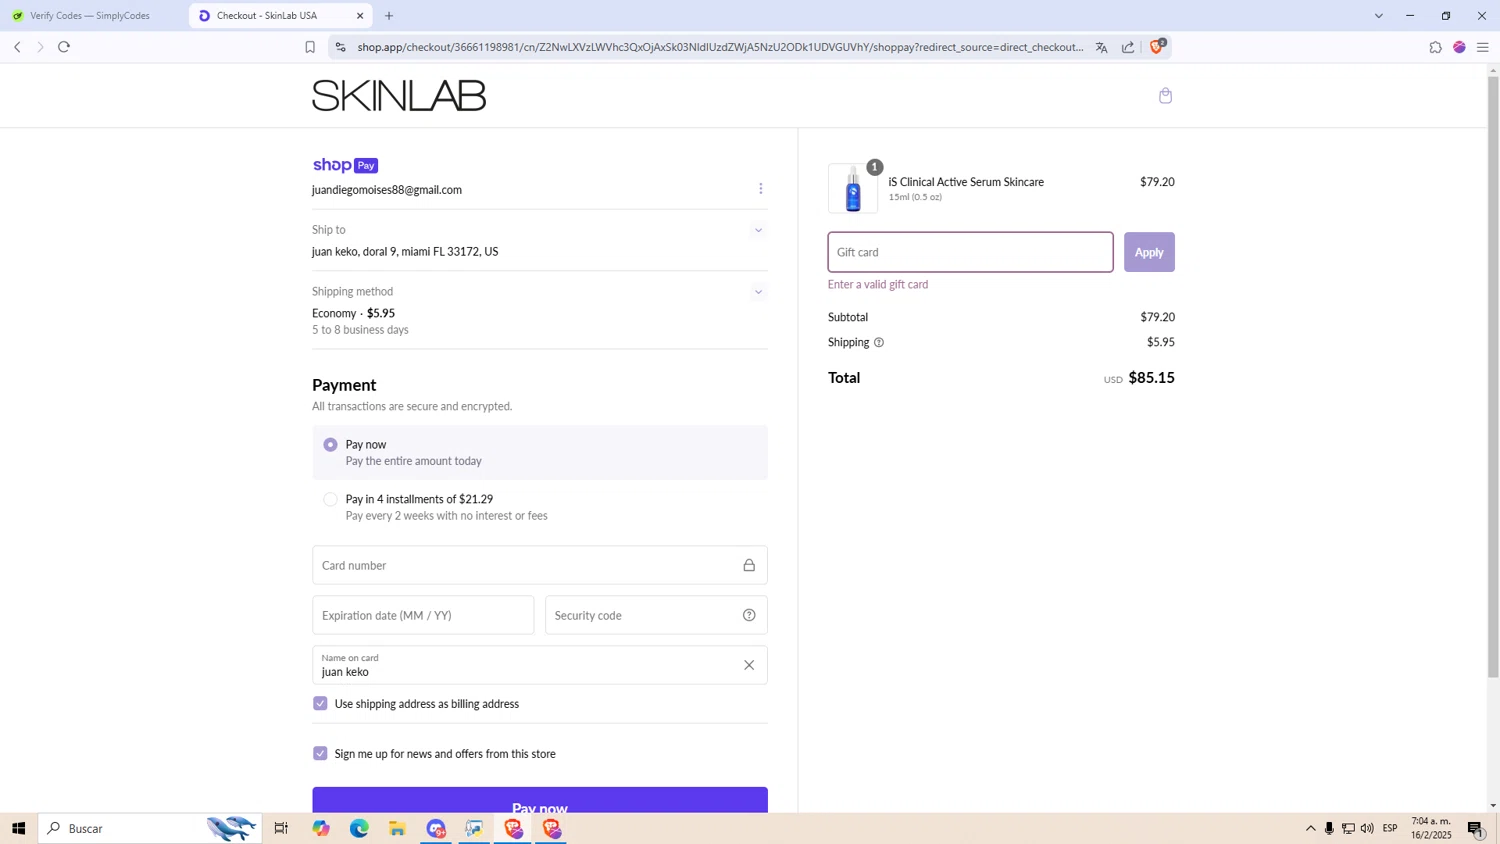Open a new browser tab
This screenshot has height=844, width=1500.
[389, 16]
